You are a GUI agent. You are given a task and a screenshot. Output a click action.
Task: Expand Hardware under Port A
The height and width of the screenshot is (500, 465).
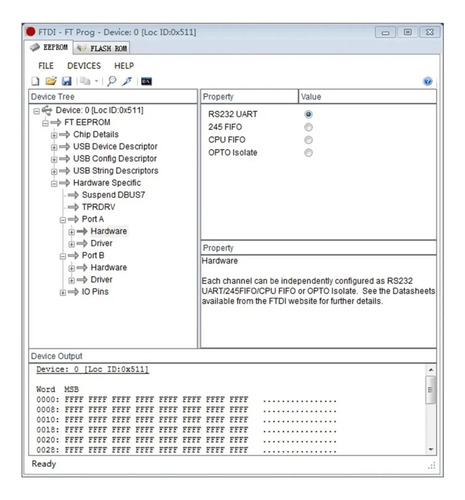pyautogui.click(x=71, y=232)
